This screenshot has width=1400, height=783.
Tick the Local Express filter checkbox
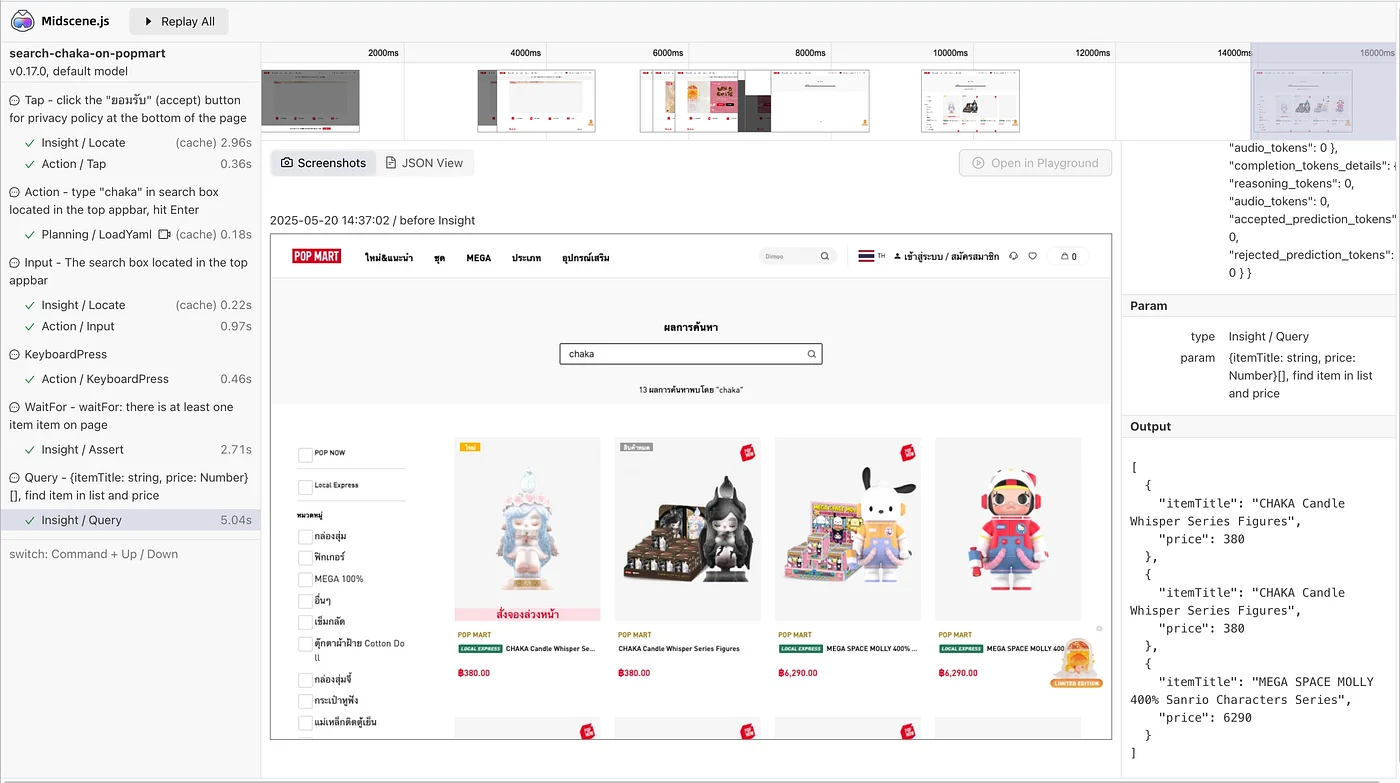coord(305,487)
